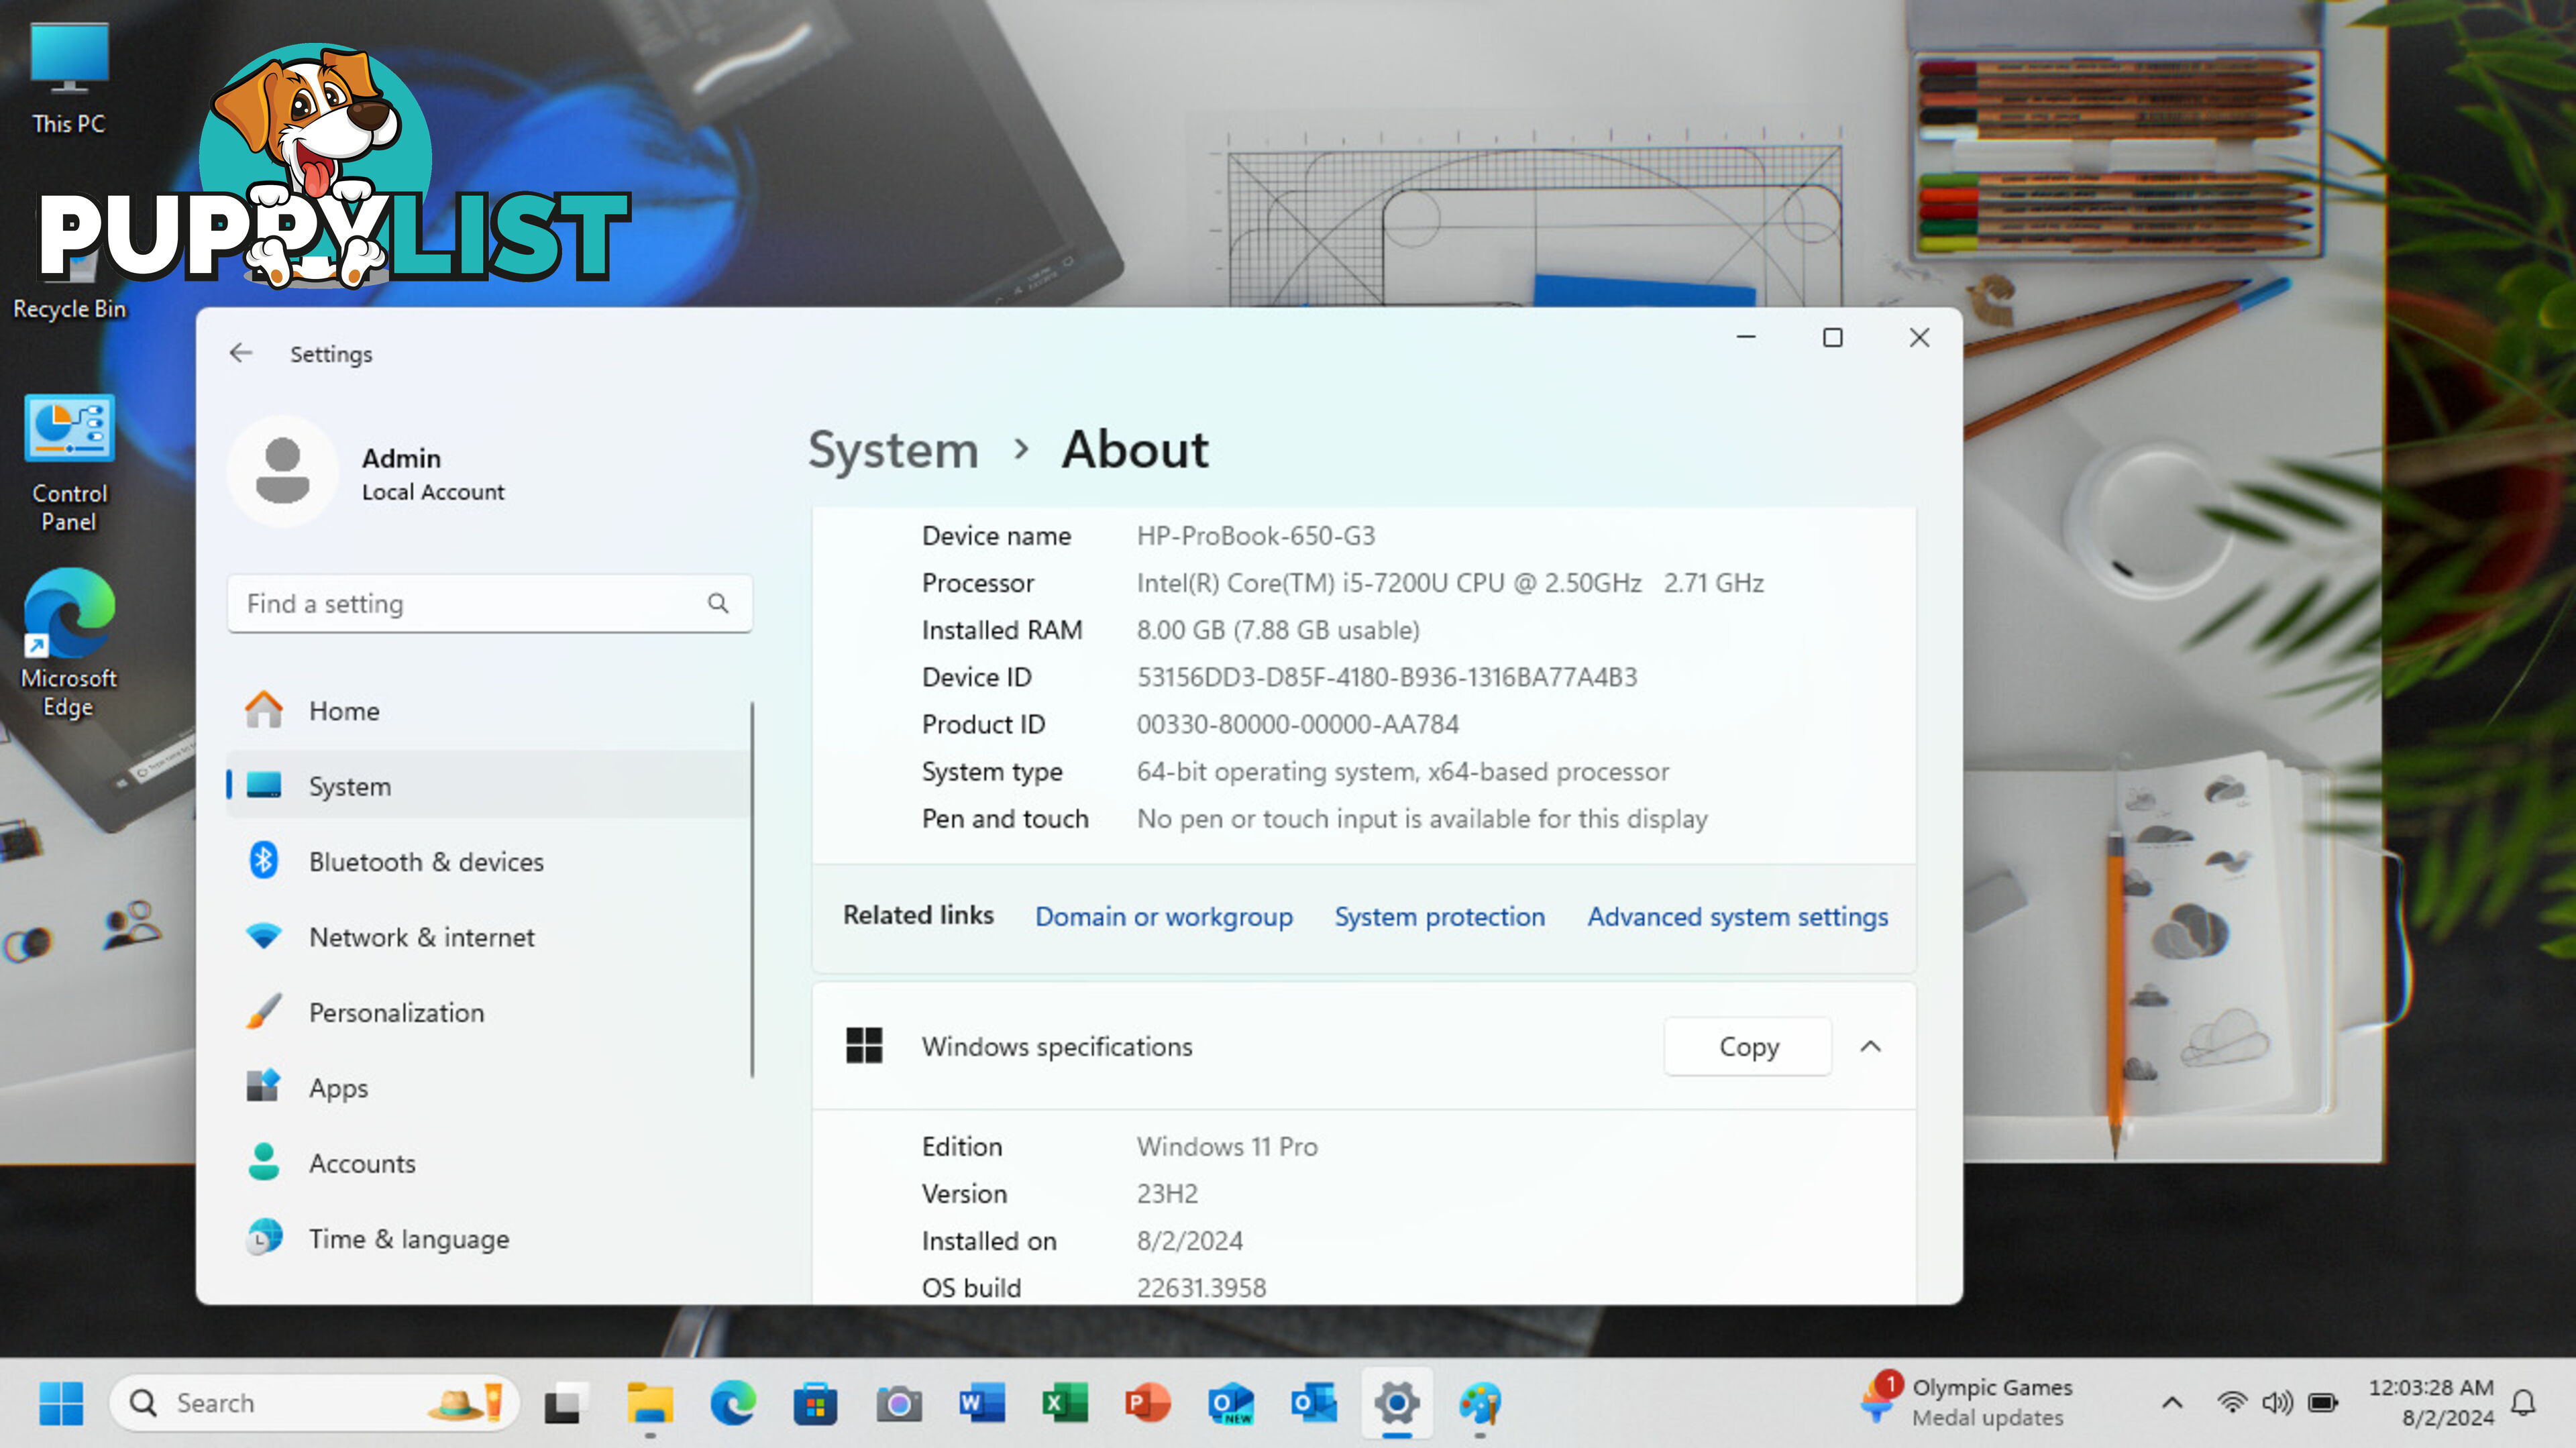Click the magnifier icon in Find a setting
2576x1448 pixels.
click(x=718, y=603)
